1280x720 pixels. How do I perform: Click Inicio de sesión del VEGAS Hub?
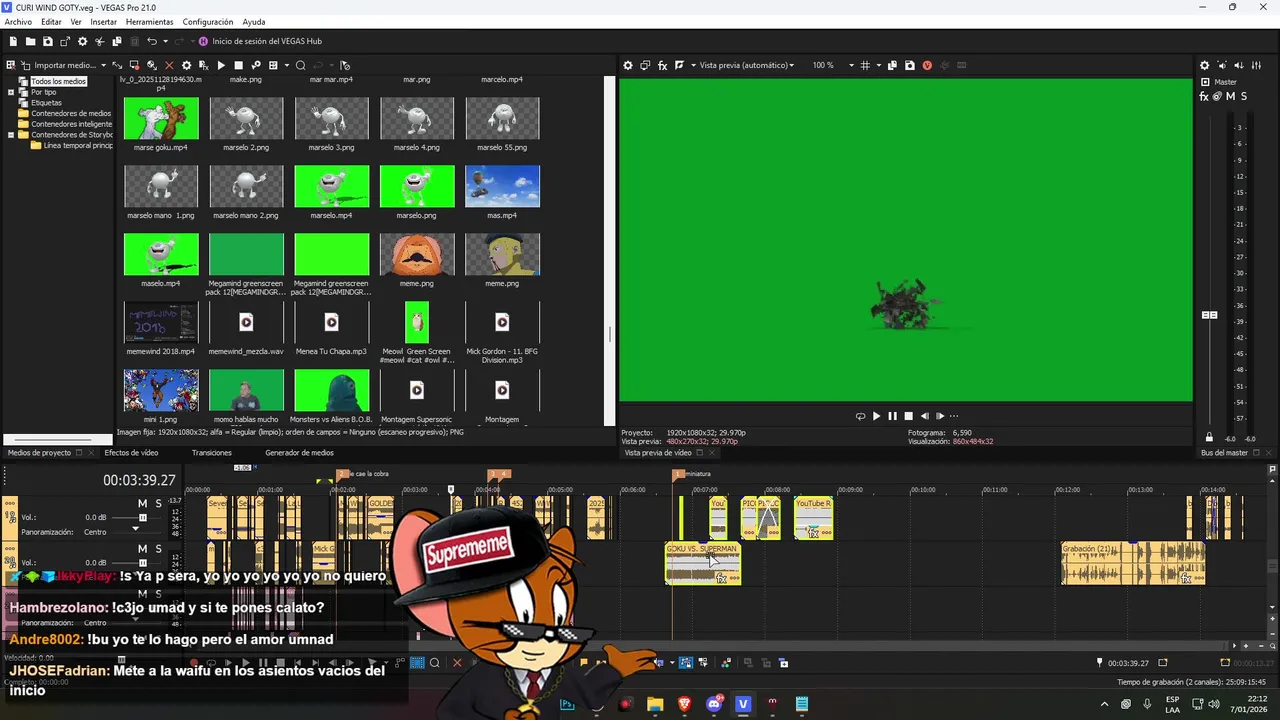(267, 41)
